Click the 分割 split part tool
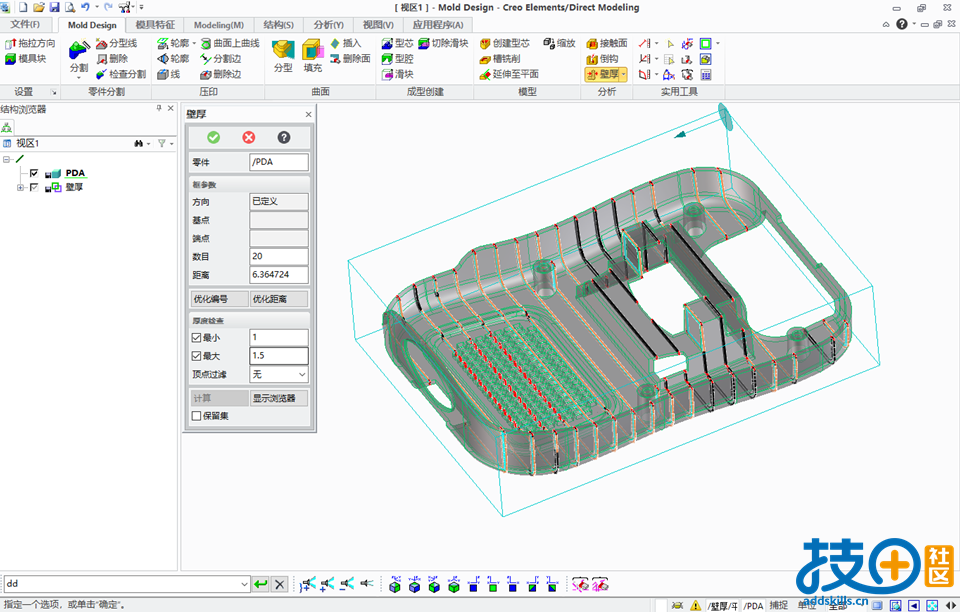The image size is (960, 612). pyautogui.click(x=79, y=56)
